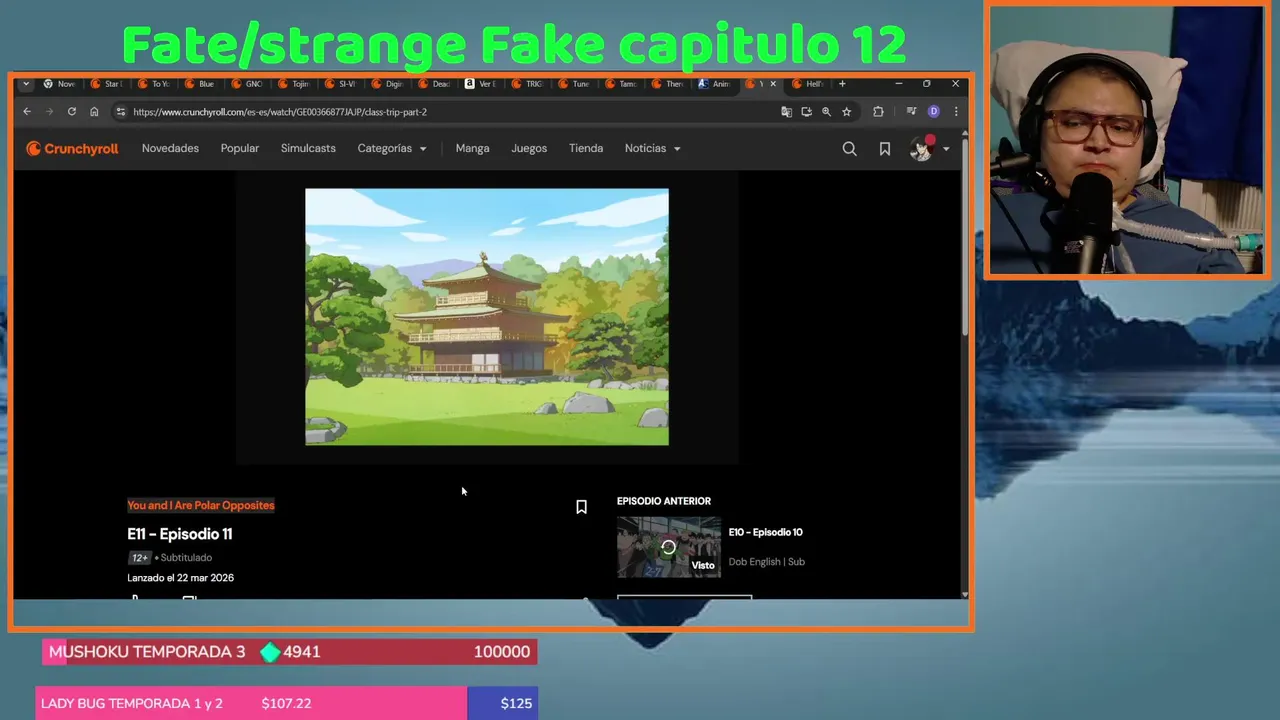Open the Manga section
This screenshot has height=720, width=1280.
tap(472, 149)
